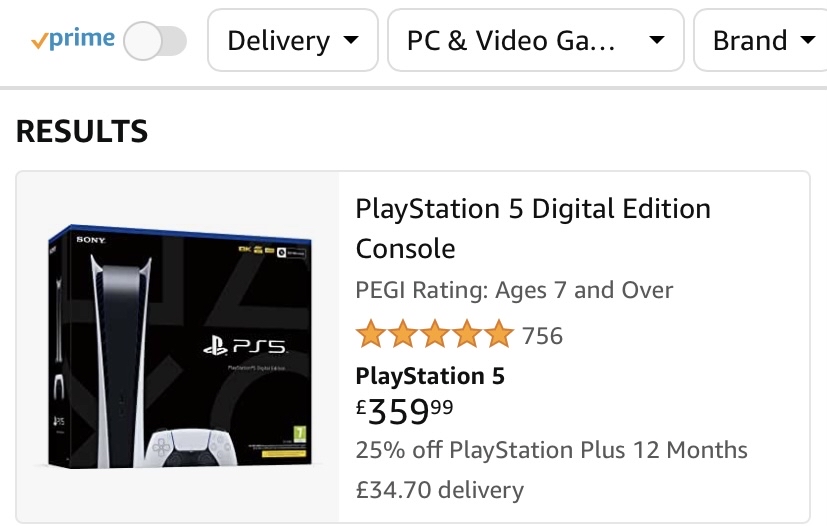Click the five-star rating icons
Screen dimensions: 827x526
pyautogui.click(x=435, y=334)
